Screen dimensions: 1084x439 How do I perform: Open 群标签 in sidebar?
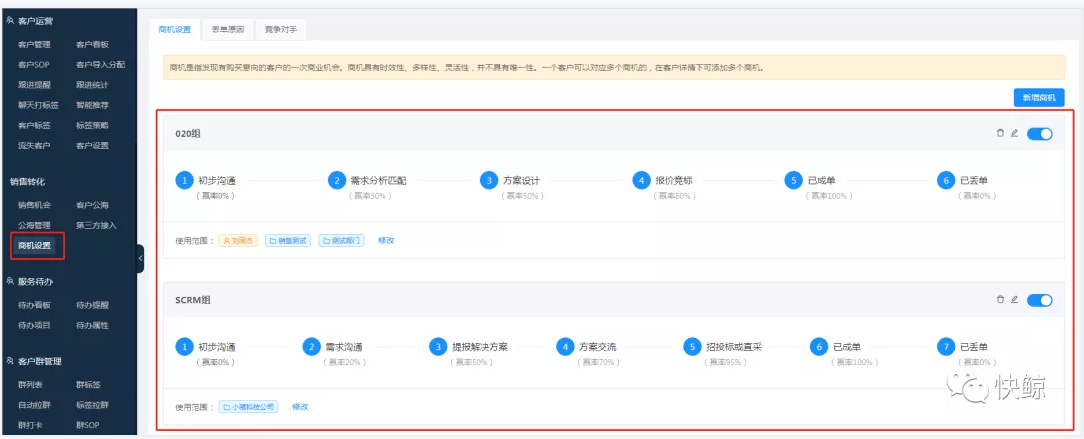tap(88, 384)
